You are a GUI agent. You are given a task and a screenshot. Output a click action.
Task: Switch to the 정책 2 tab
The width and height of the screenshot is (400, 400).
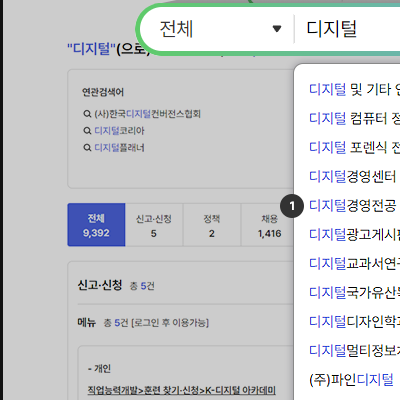click(x=212, y=225)
